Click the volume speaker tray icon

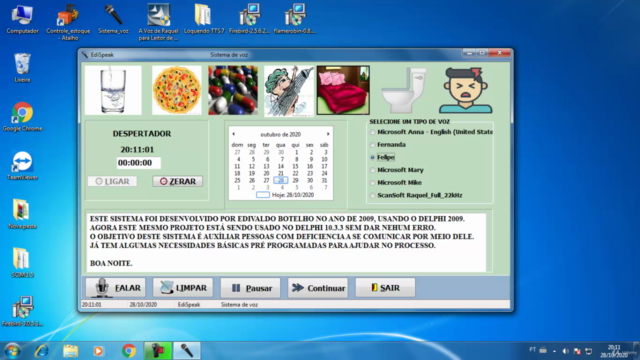point(565,351)
